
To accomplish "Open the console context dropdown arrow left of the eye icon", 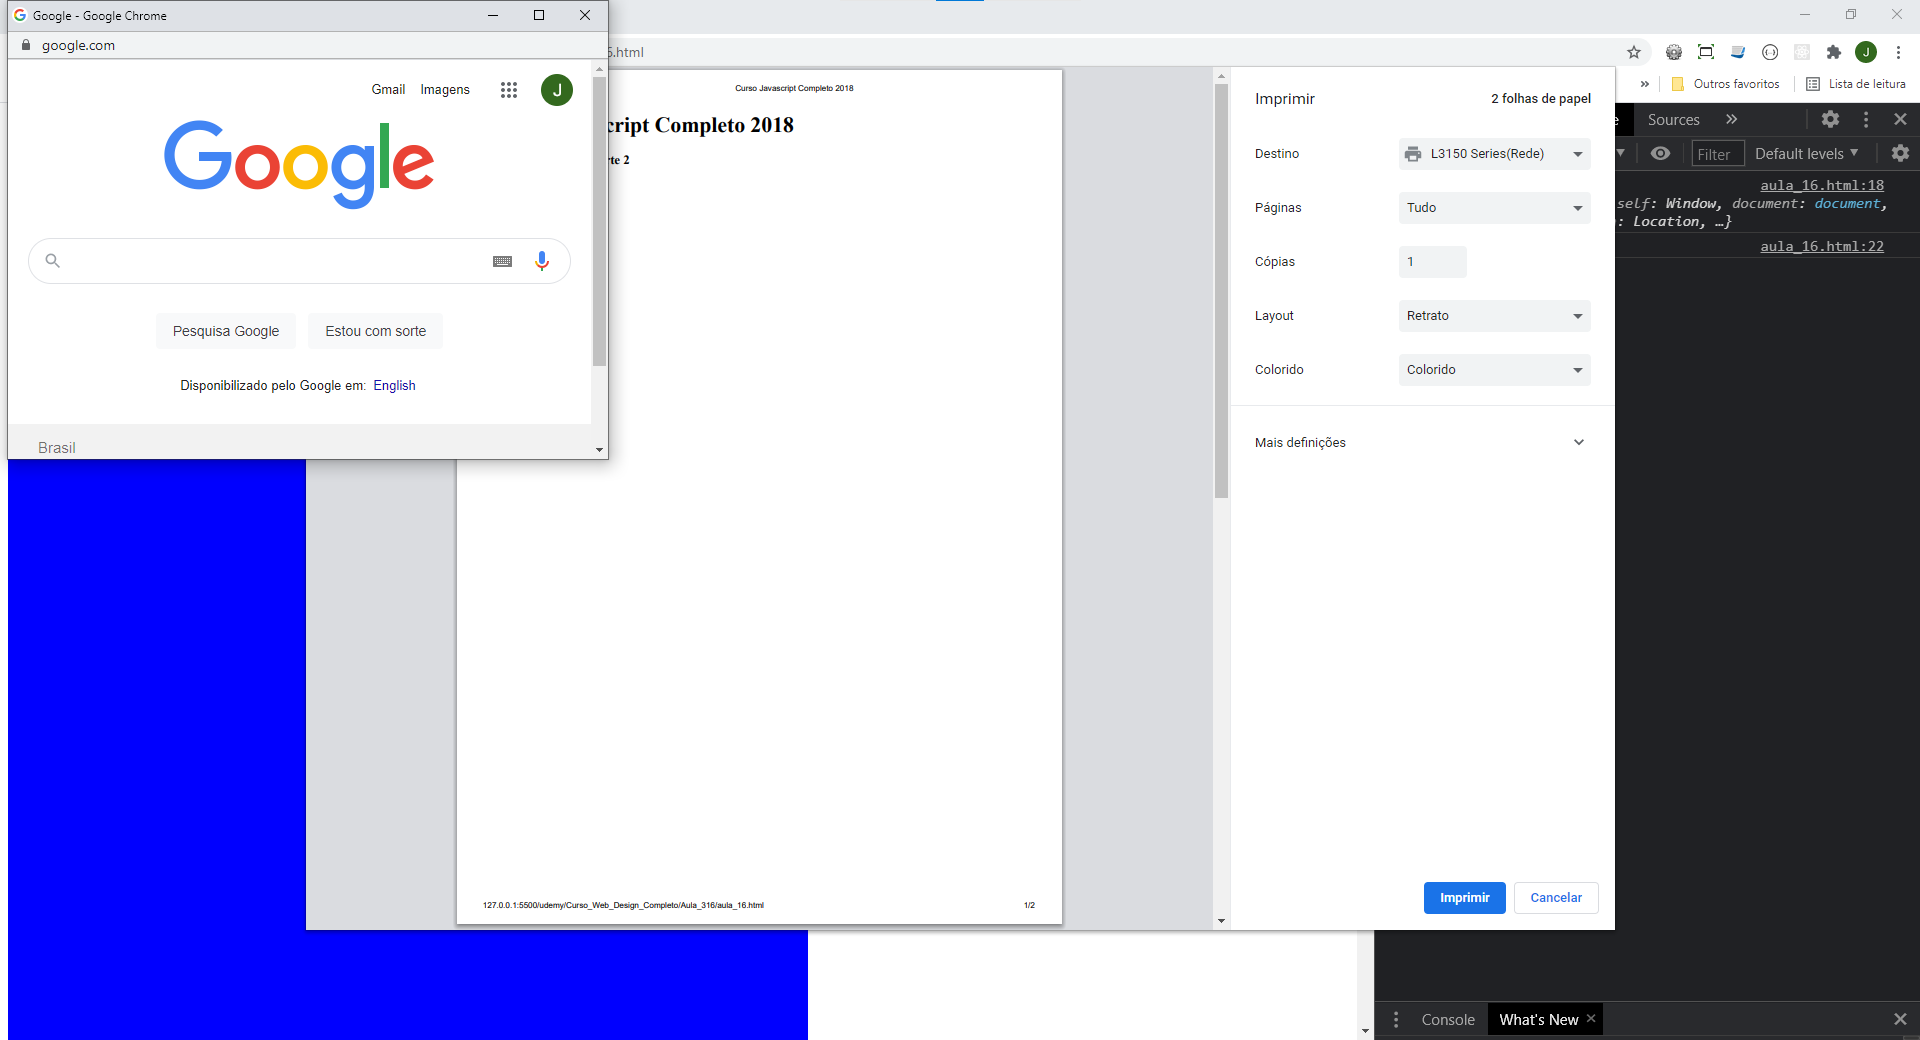I will coord(1620,153).
